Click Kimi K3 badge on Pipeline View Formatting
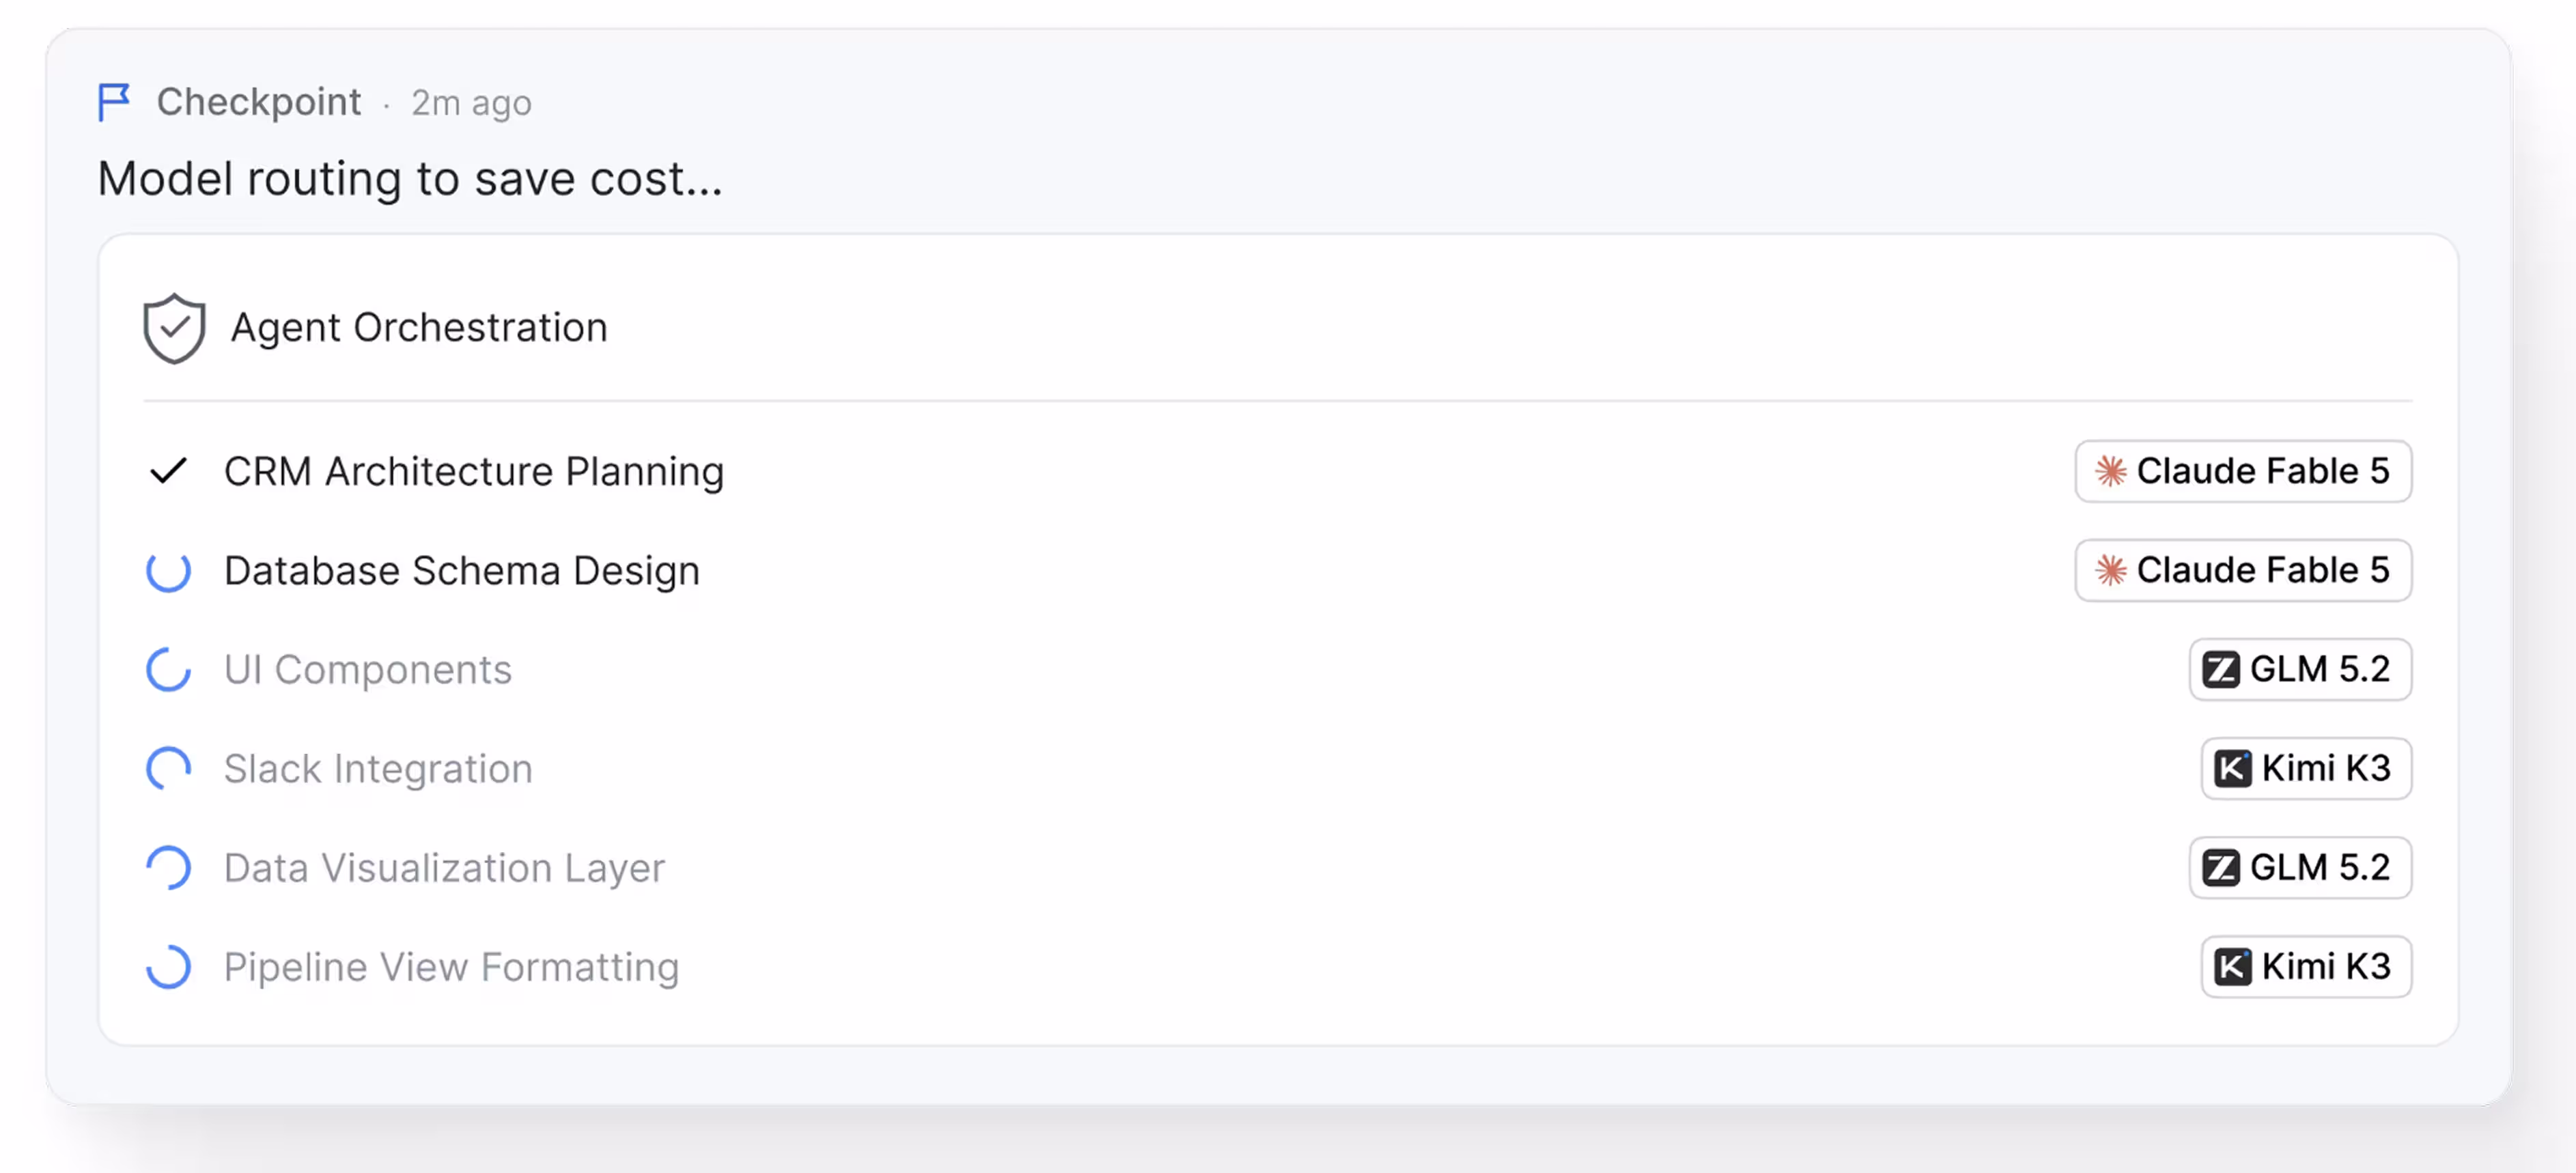2576x1173 pixels. [2305, 966]
